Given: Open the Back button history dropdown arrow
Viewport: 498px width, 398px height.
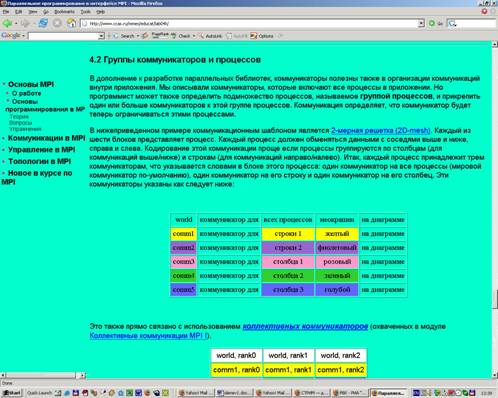Looking at the screenshot, I should tap(16, 24).
